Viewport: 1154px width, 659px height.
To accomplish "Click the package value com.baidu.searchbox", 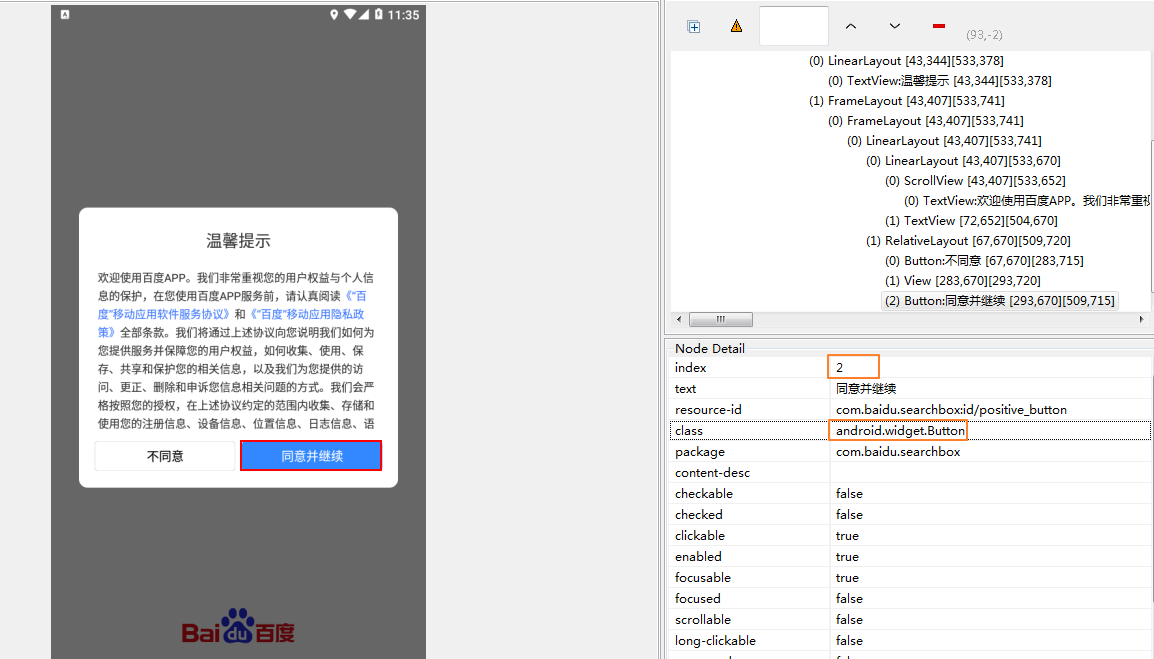I will click(898, 452).
